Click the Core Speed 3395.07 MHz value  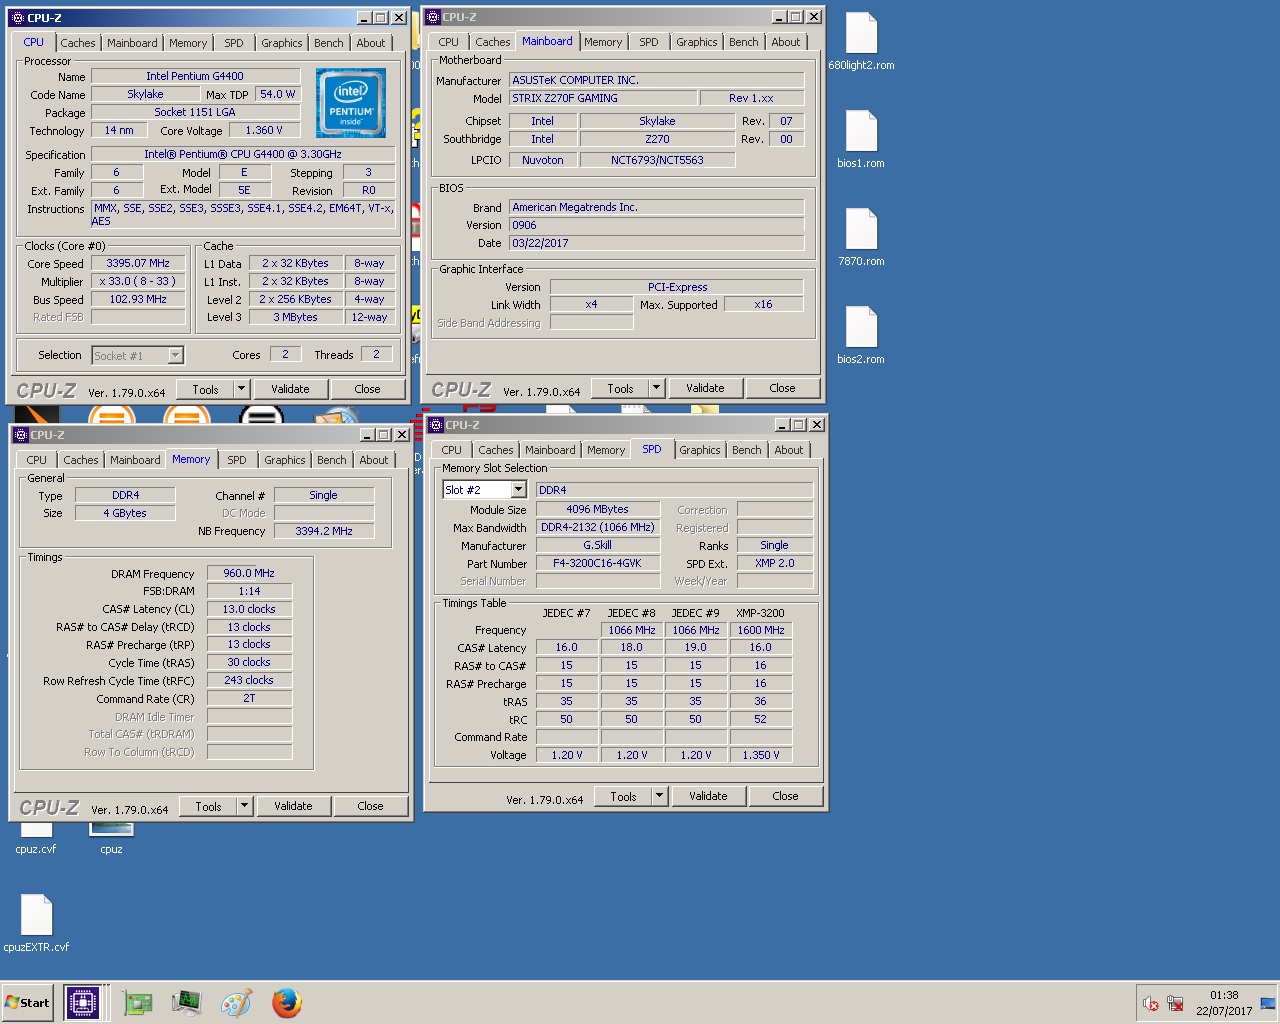tap(138, 264)
